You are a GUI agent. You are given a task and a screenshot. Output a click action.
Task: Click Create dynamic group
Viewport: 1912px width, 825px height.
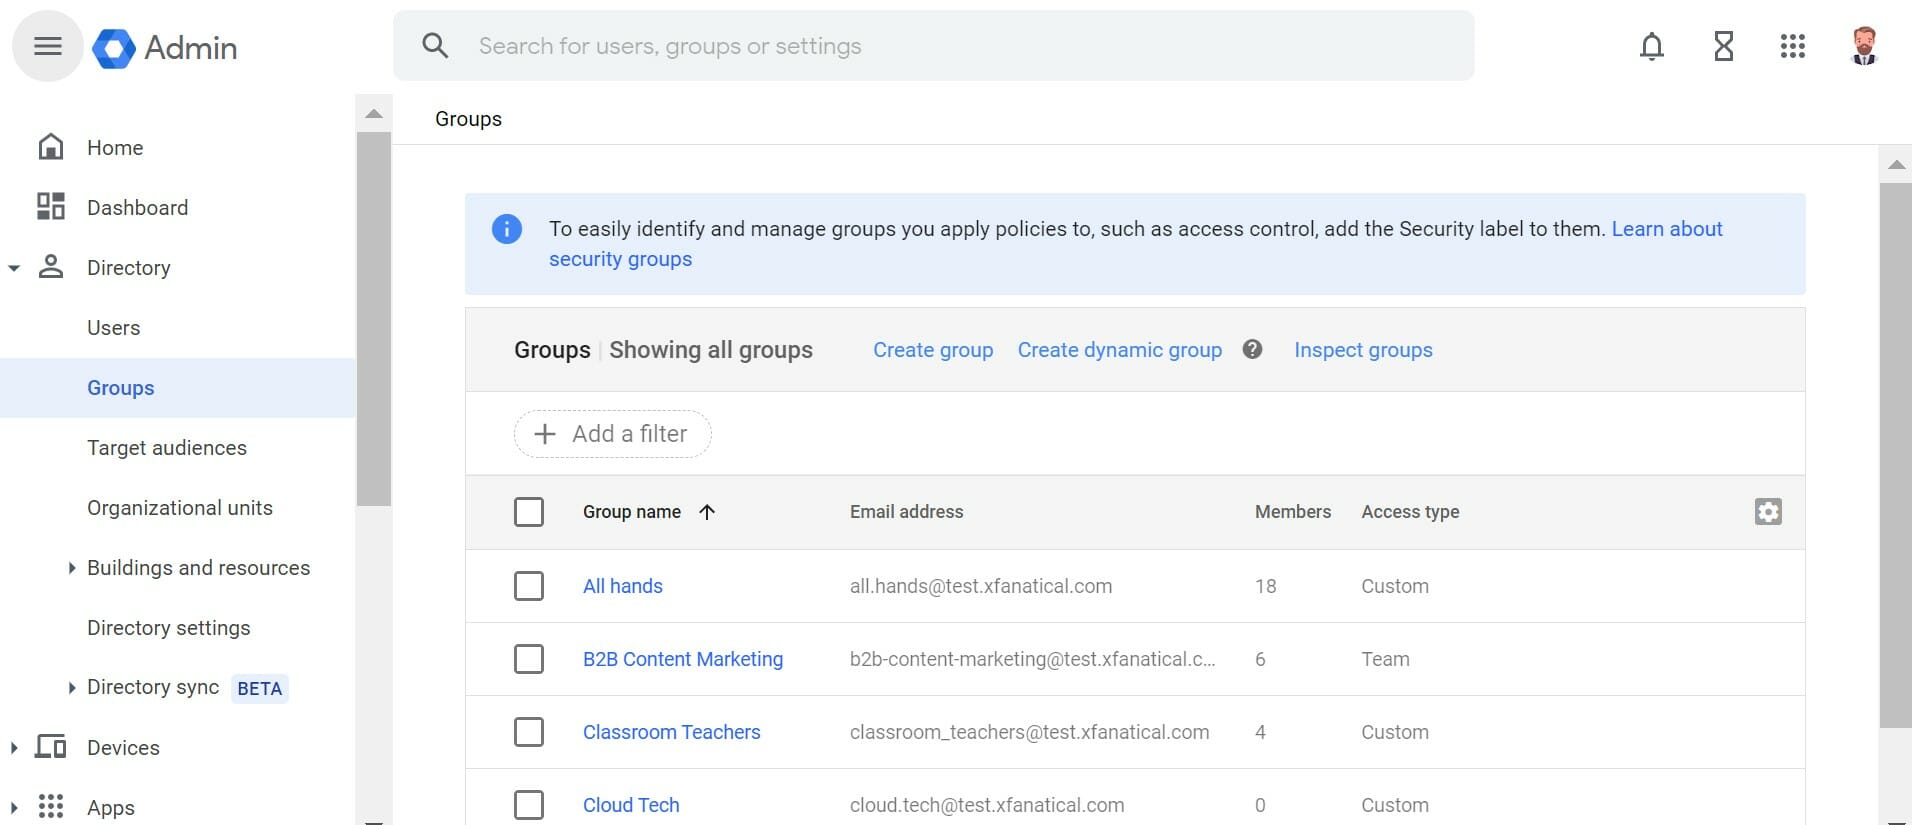point(1120,350)
